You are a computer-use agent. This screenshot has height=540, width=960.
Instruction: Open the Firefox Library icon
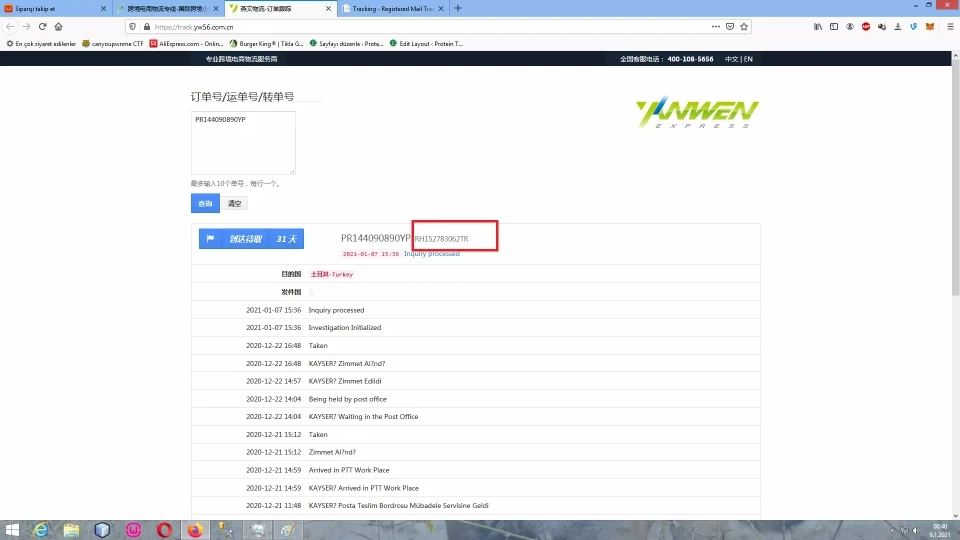tap(818, 26)
